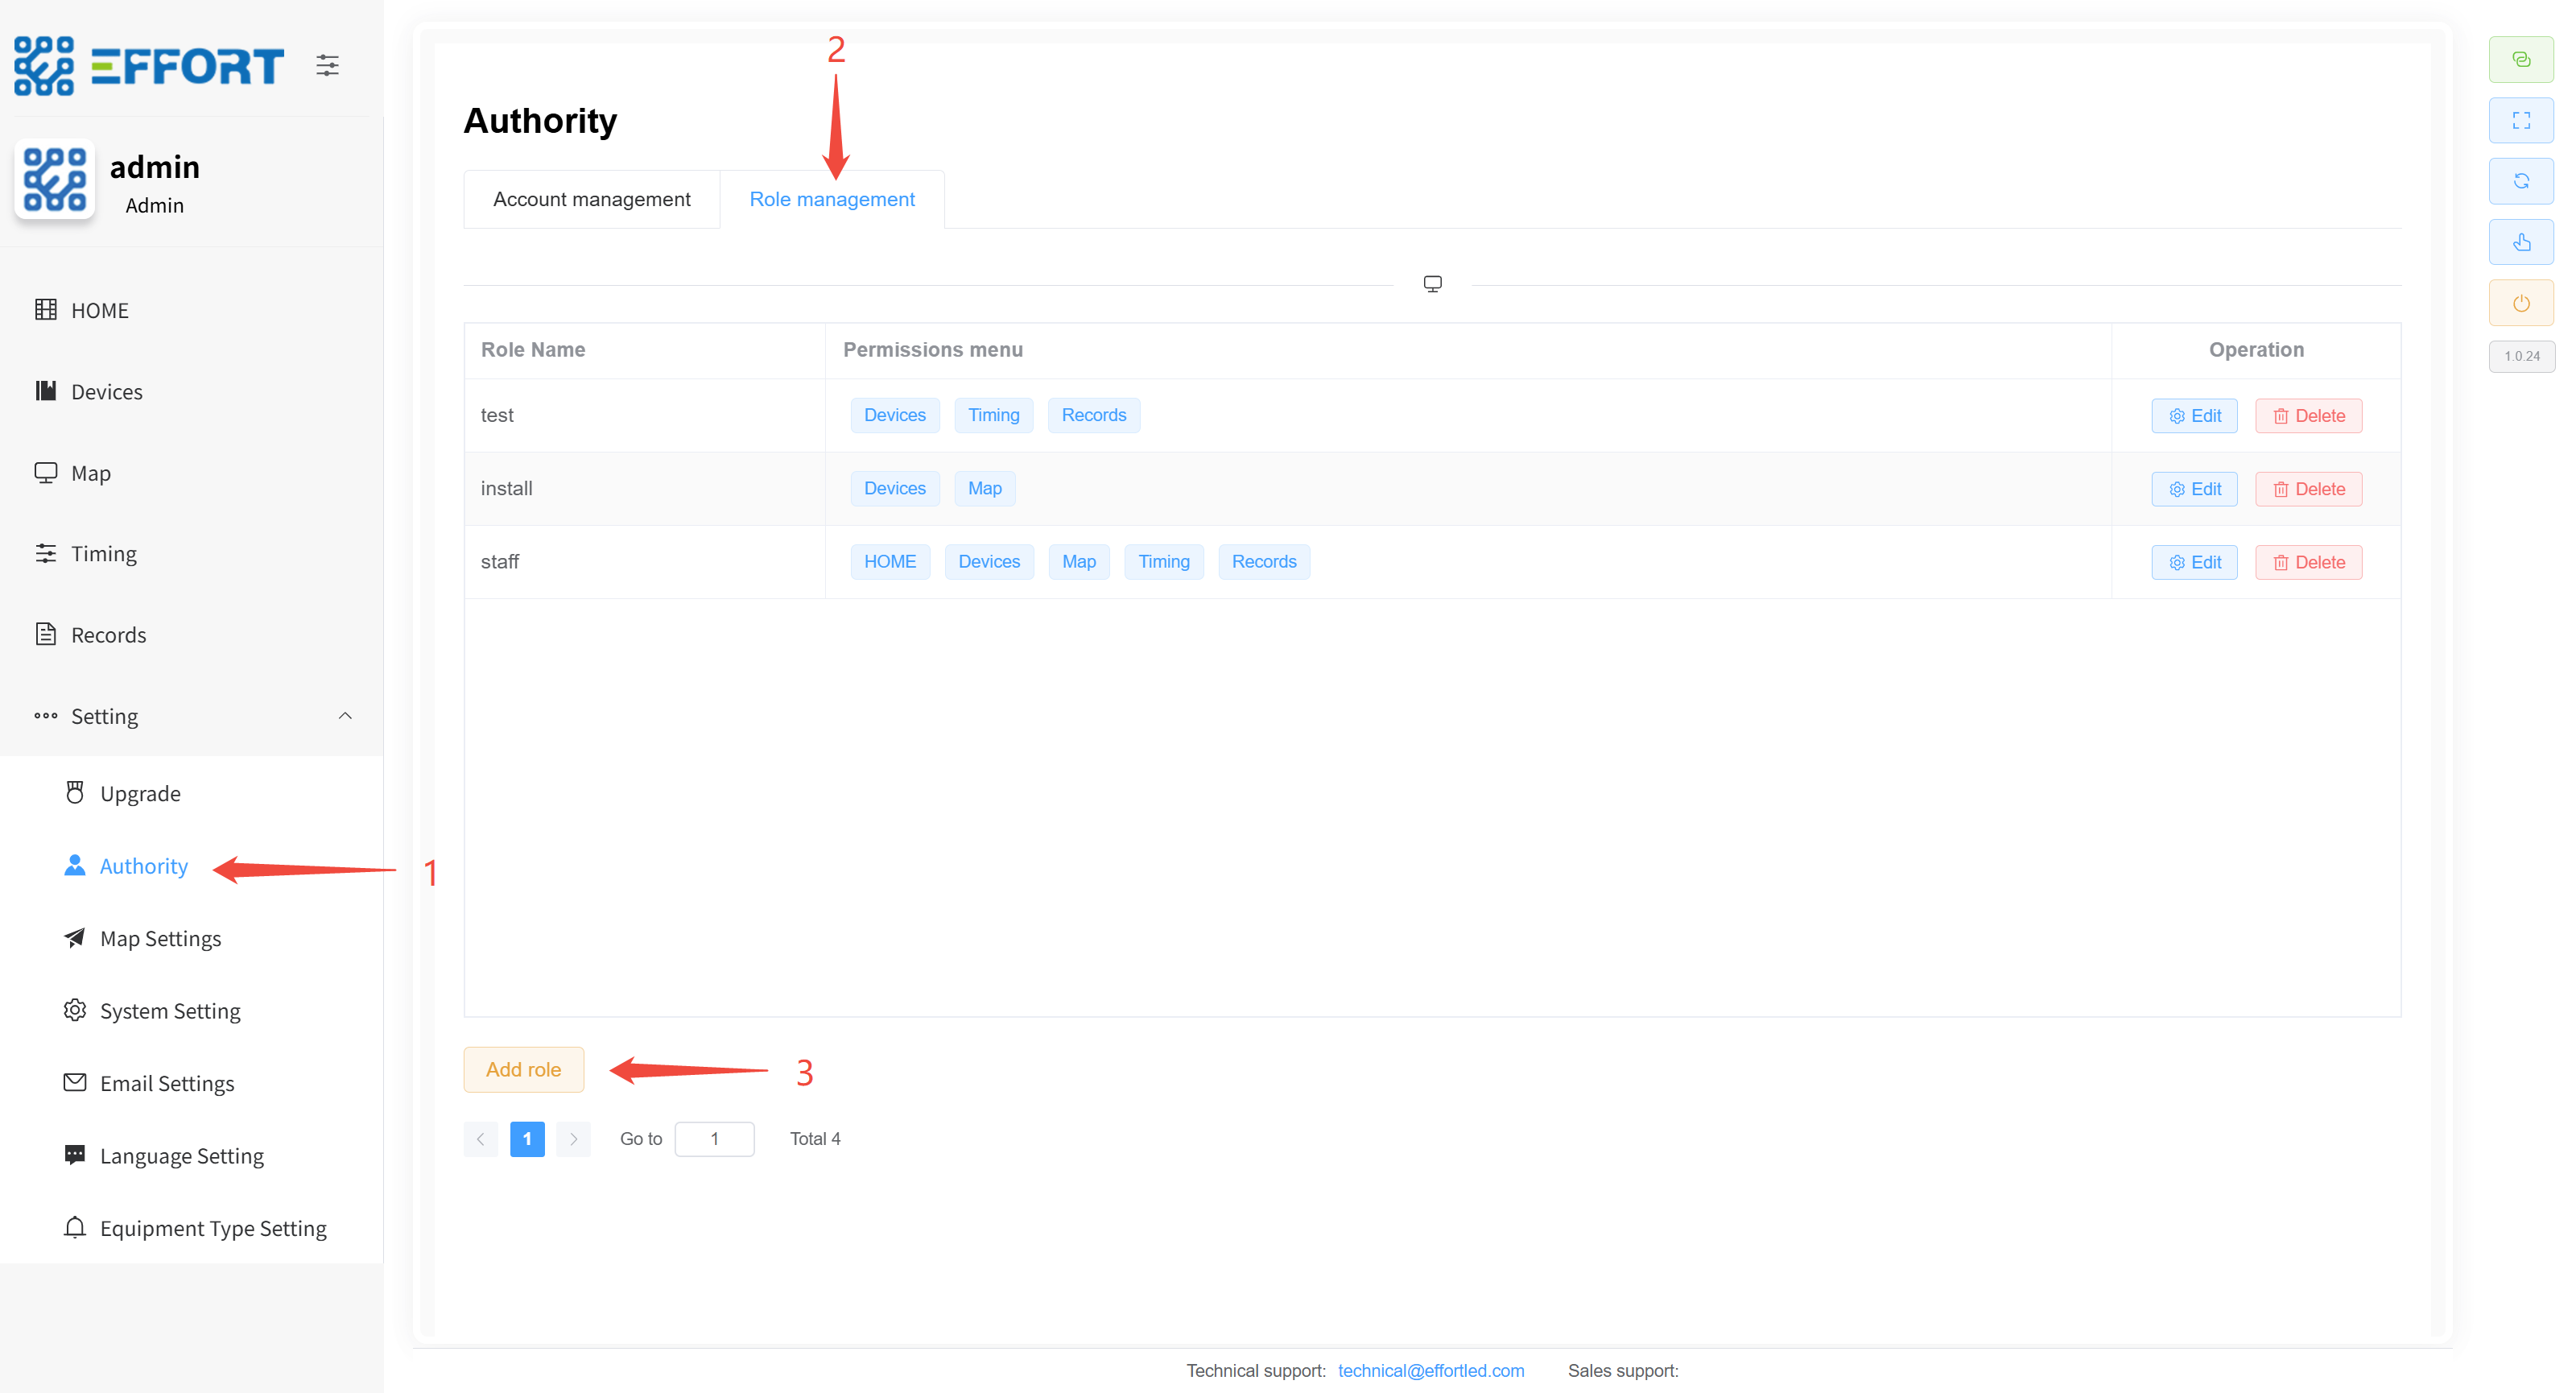Collapse sidebar using the sliders menu icon
The image size is (2576, 1393).
tap(327, 66)
